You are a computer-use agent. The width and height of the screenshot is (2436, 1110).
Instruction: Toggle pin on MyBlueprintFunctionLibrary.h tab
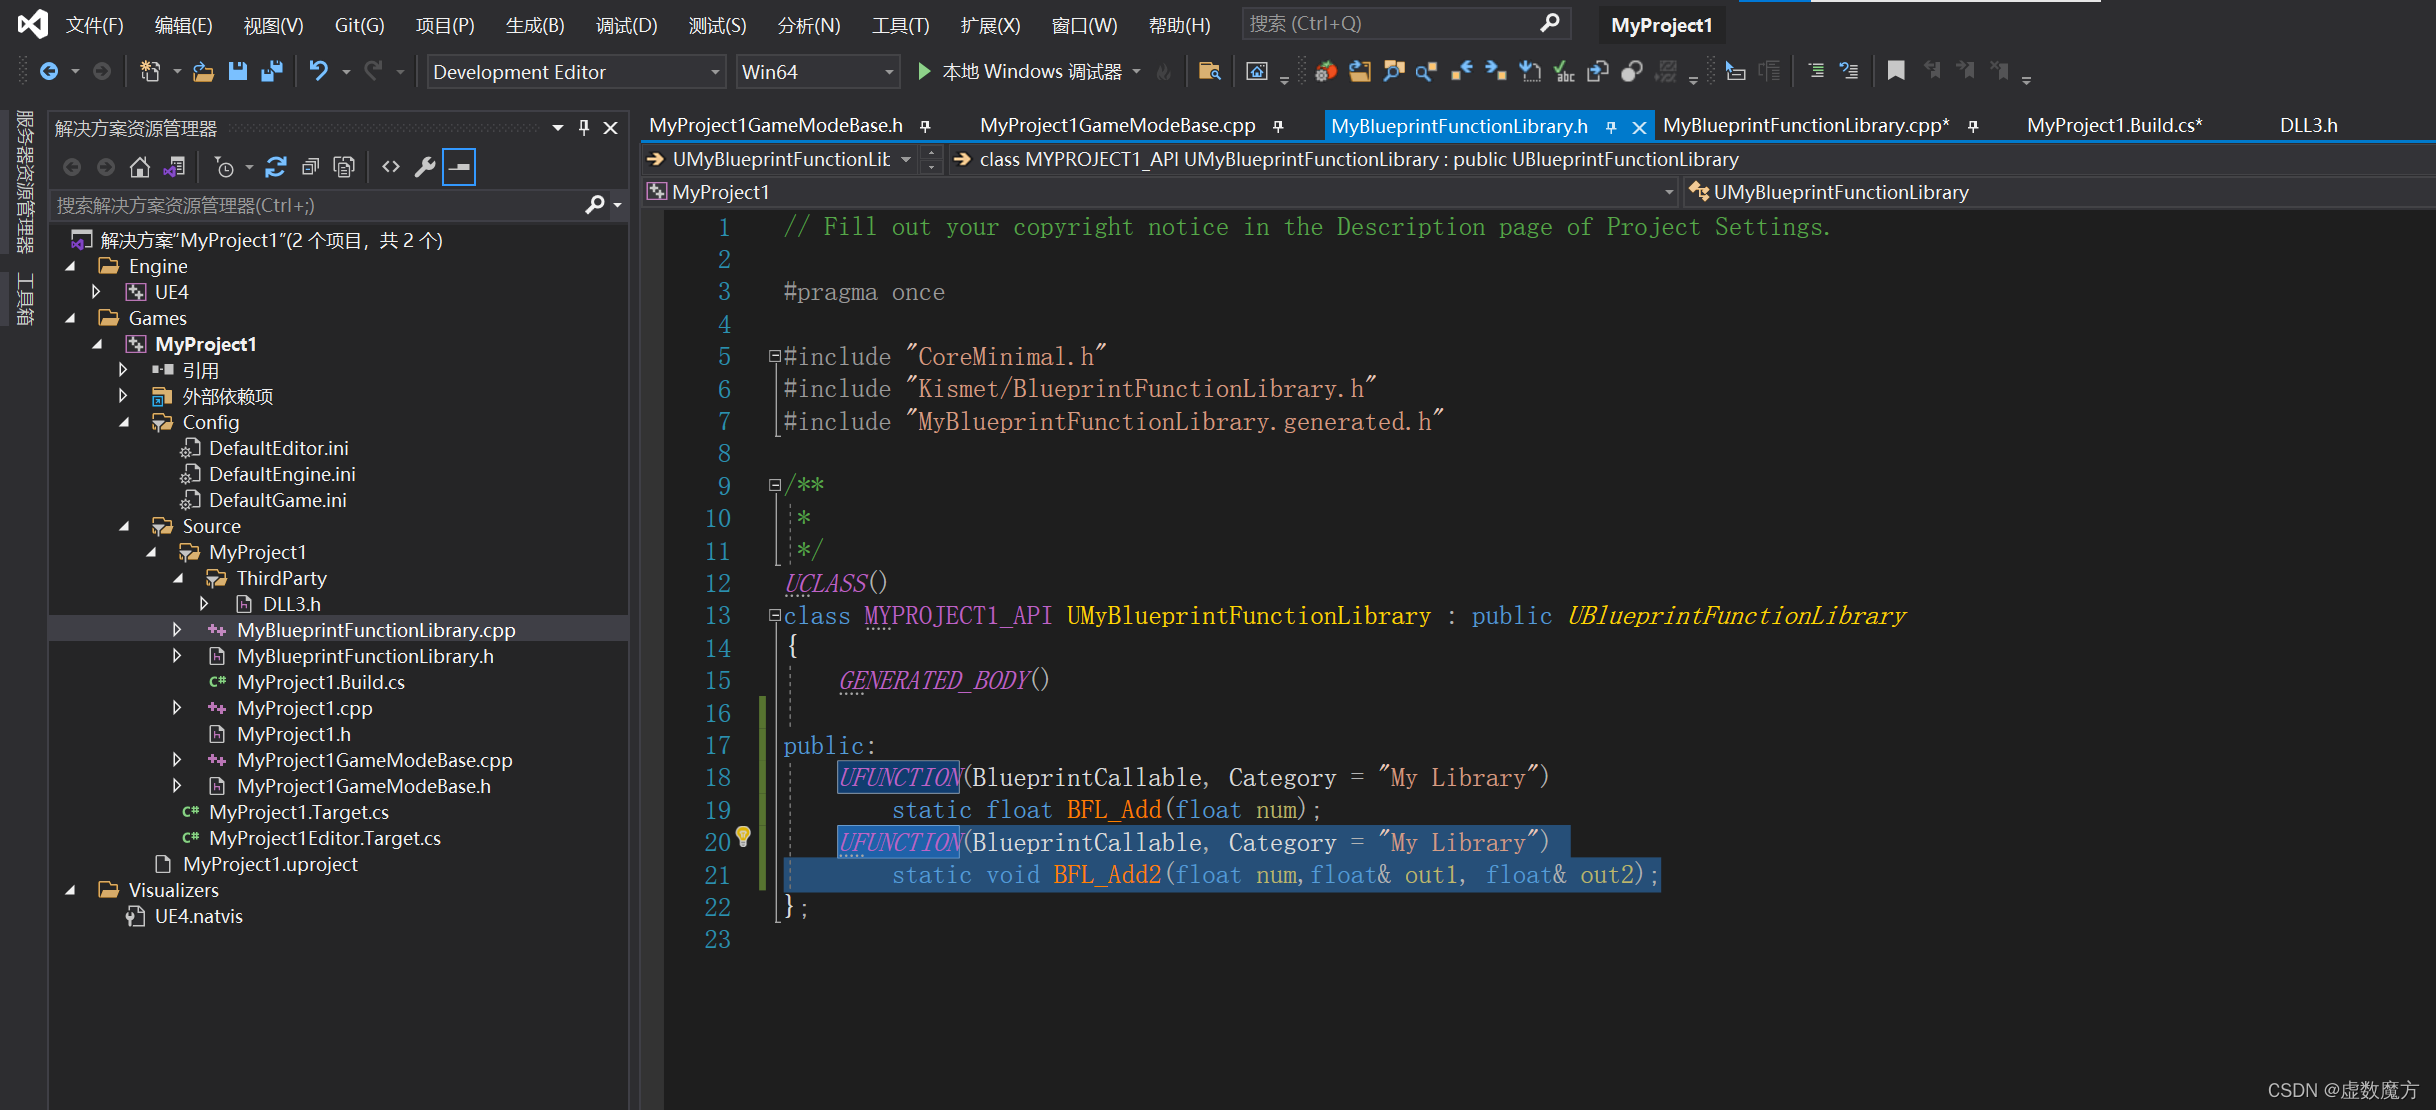[1611, 127]
